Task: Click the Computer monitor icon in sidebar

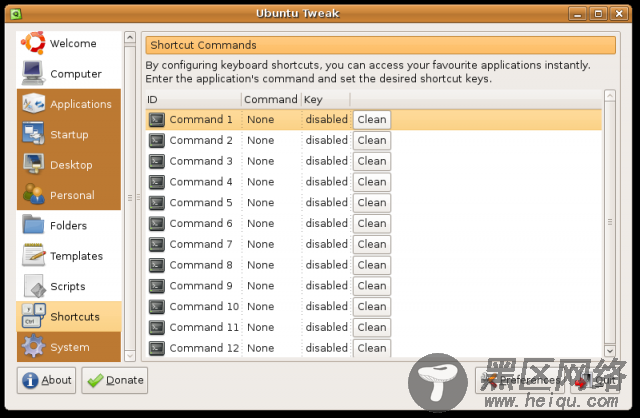Action: click(x=33, y=73)
